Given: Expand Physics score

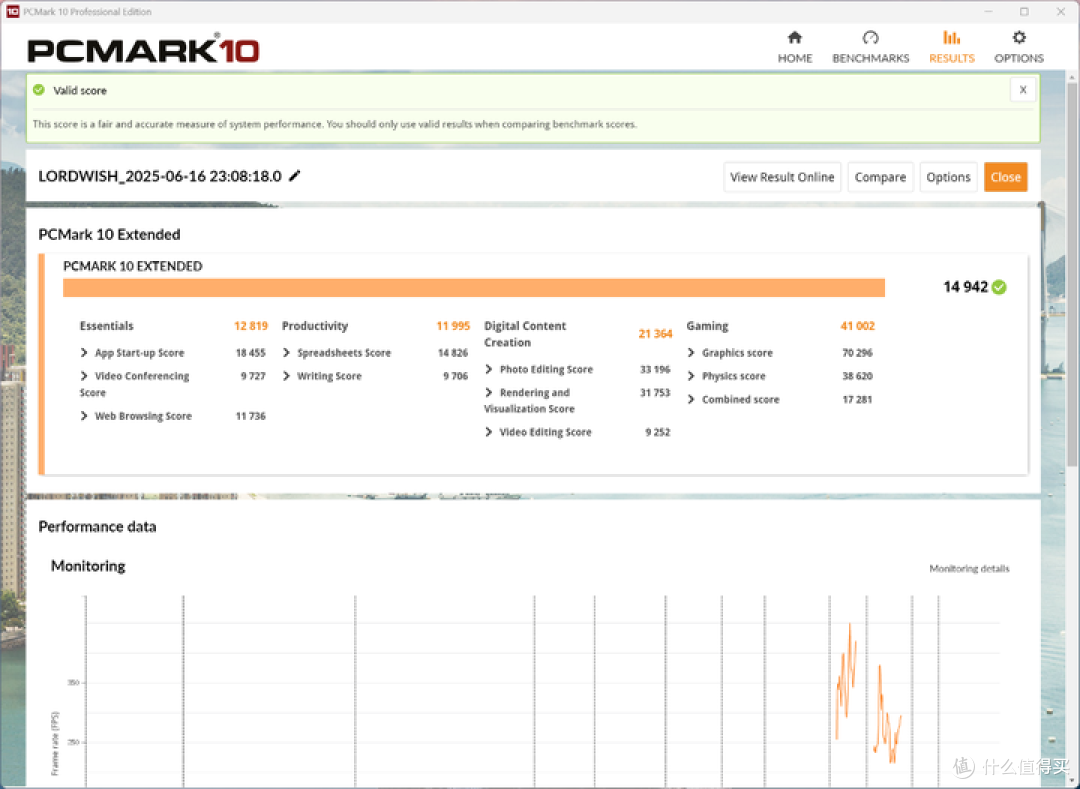Looking at the screenshot, I should [x=691, y=376].
